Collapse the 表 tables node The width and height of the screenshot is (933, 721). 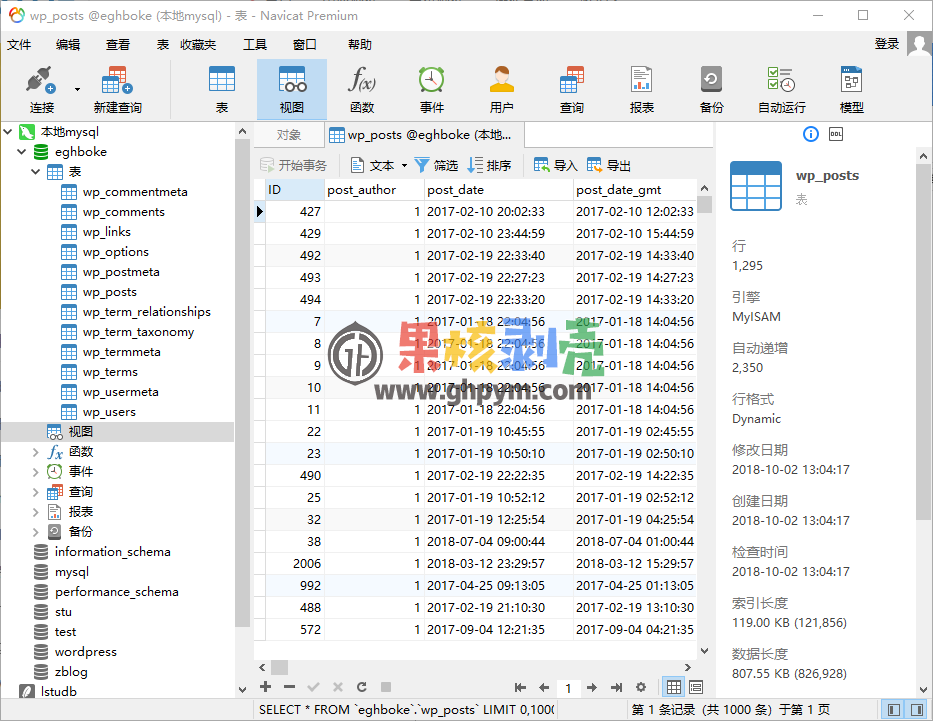click(36, 172)
